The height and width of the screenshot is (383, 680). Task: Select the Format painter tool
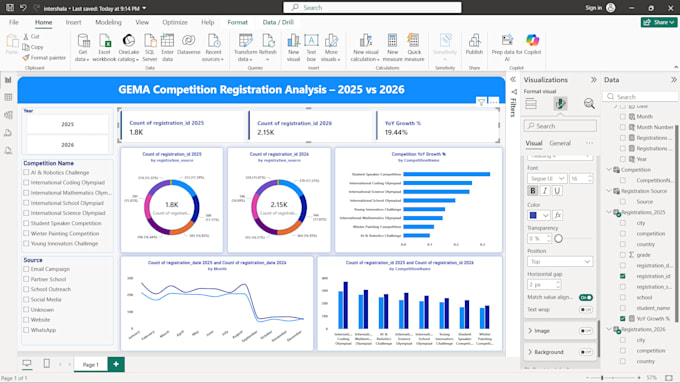44,57
